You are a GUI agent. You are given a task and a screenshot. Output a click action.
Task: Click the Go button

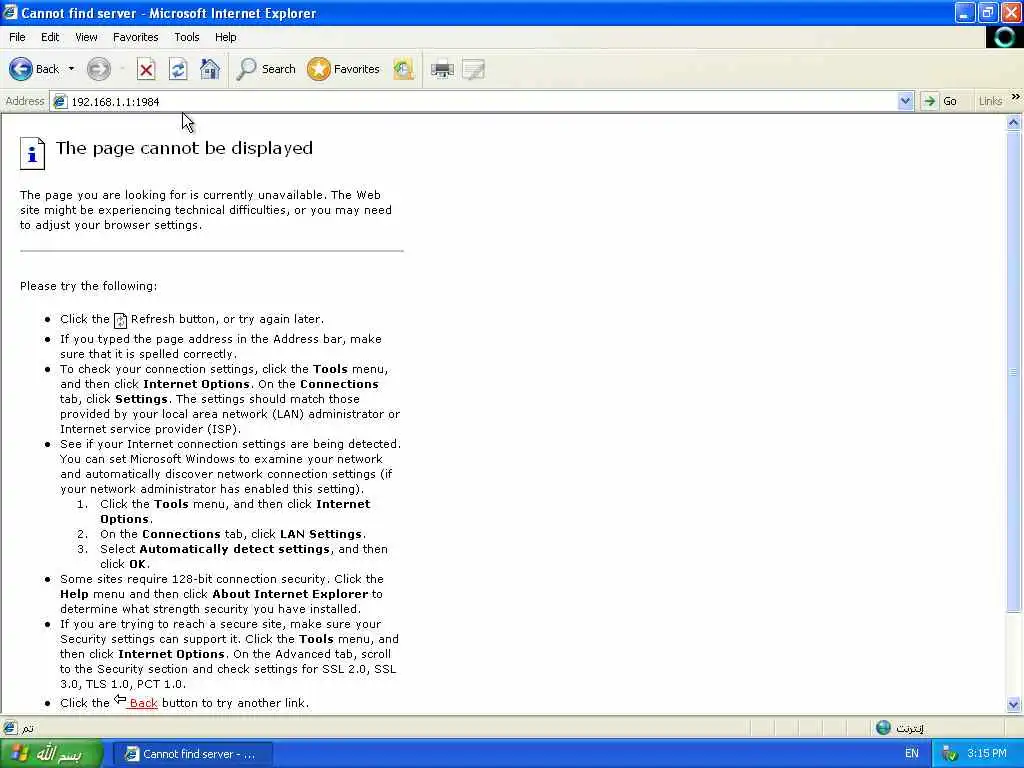coord(941,102)
